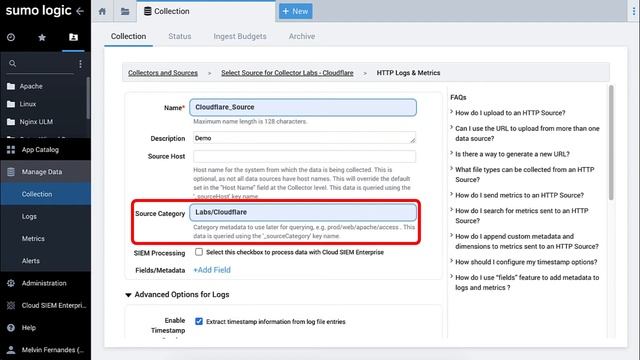Image resolution: width=640 pixels, height=360 pixels.
Task: Show recent items clock icon
Action: pyautogui.click(x=11, y=38)
